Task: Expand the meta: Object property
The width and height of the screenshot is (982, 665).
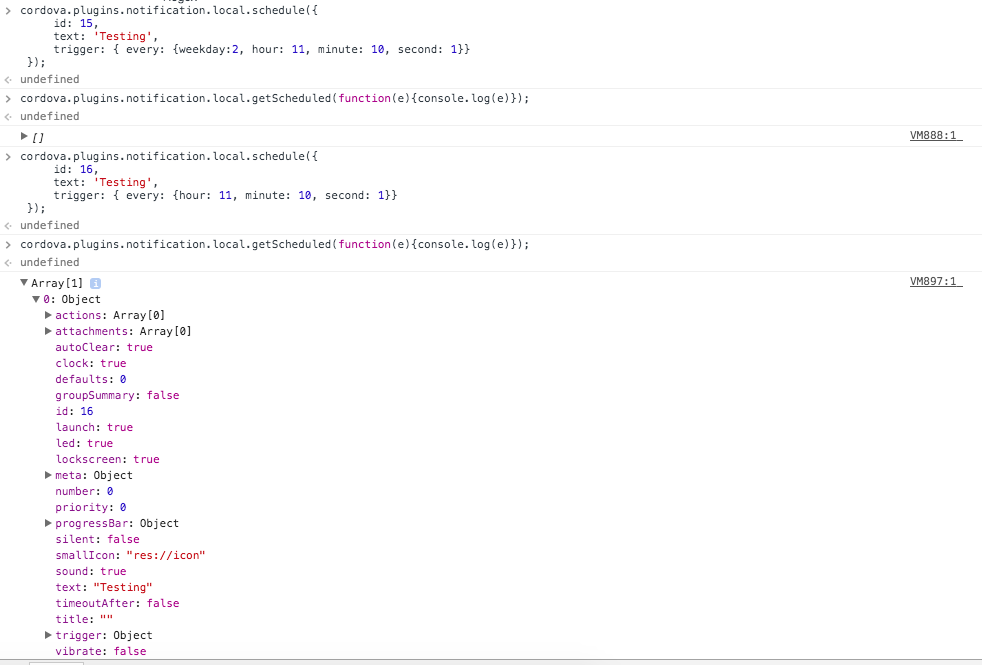Action: coord(48,475)
